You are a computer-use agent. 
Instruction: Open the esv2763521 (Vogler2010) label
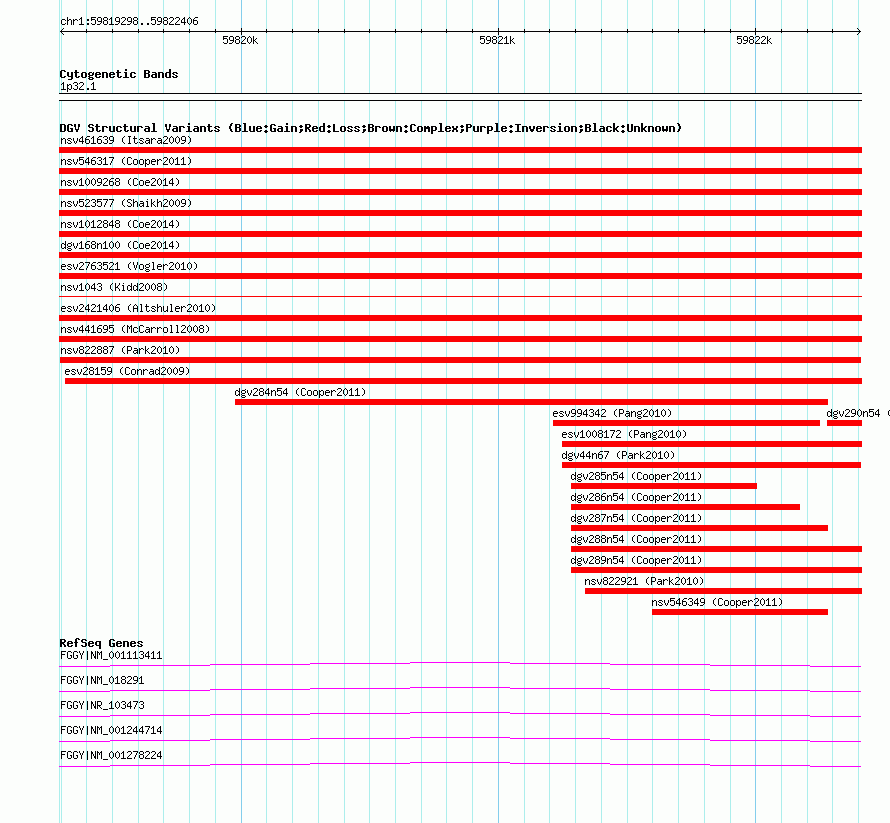click(129, 266)
